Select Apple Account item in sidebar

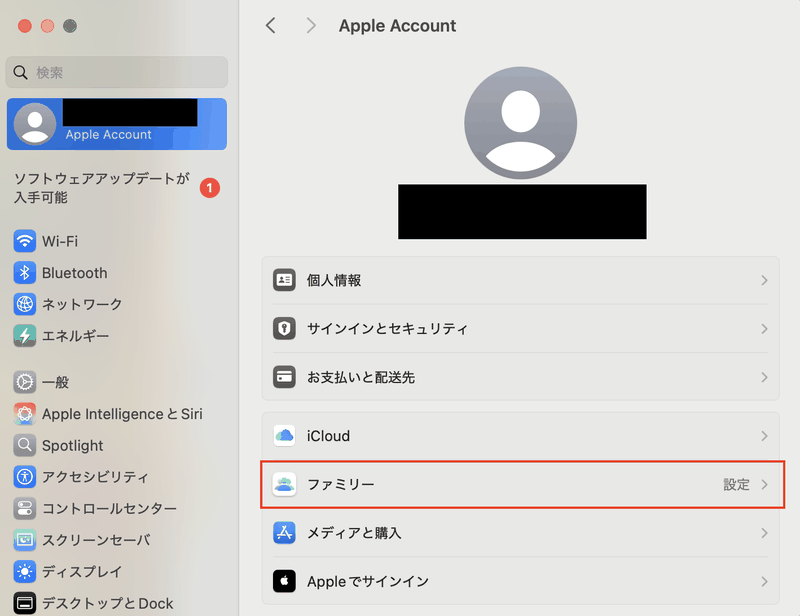tap(117, 124)
